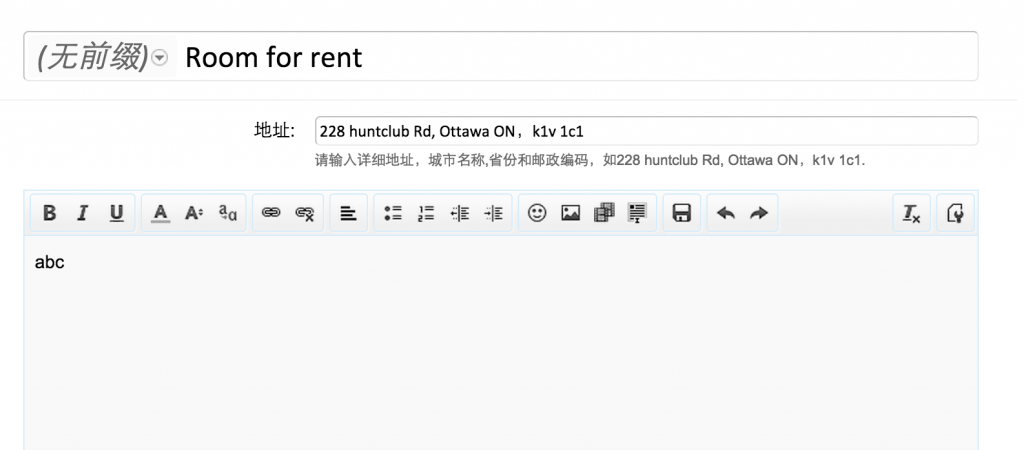Clear formatting with the Tx icon
This screenshot has width=1024, height=450.
(911, 213)
